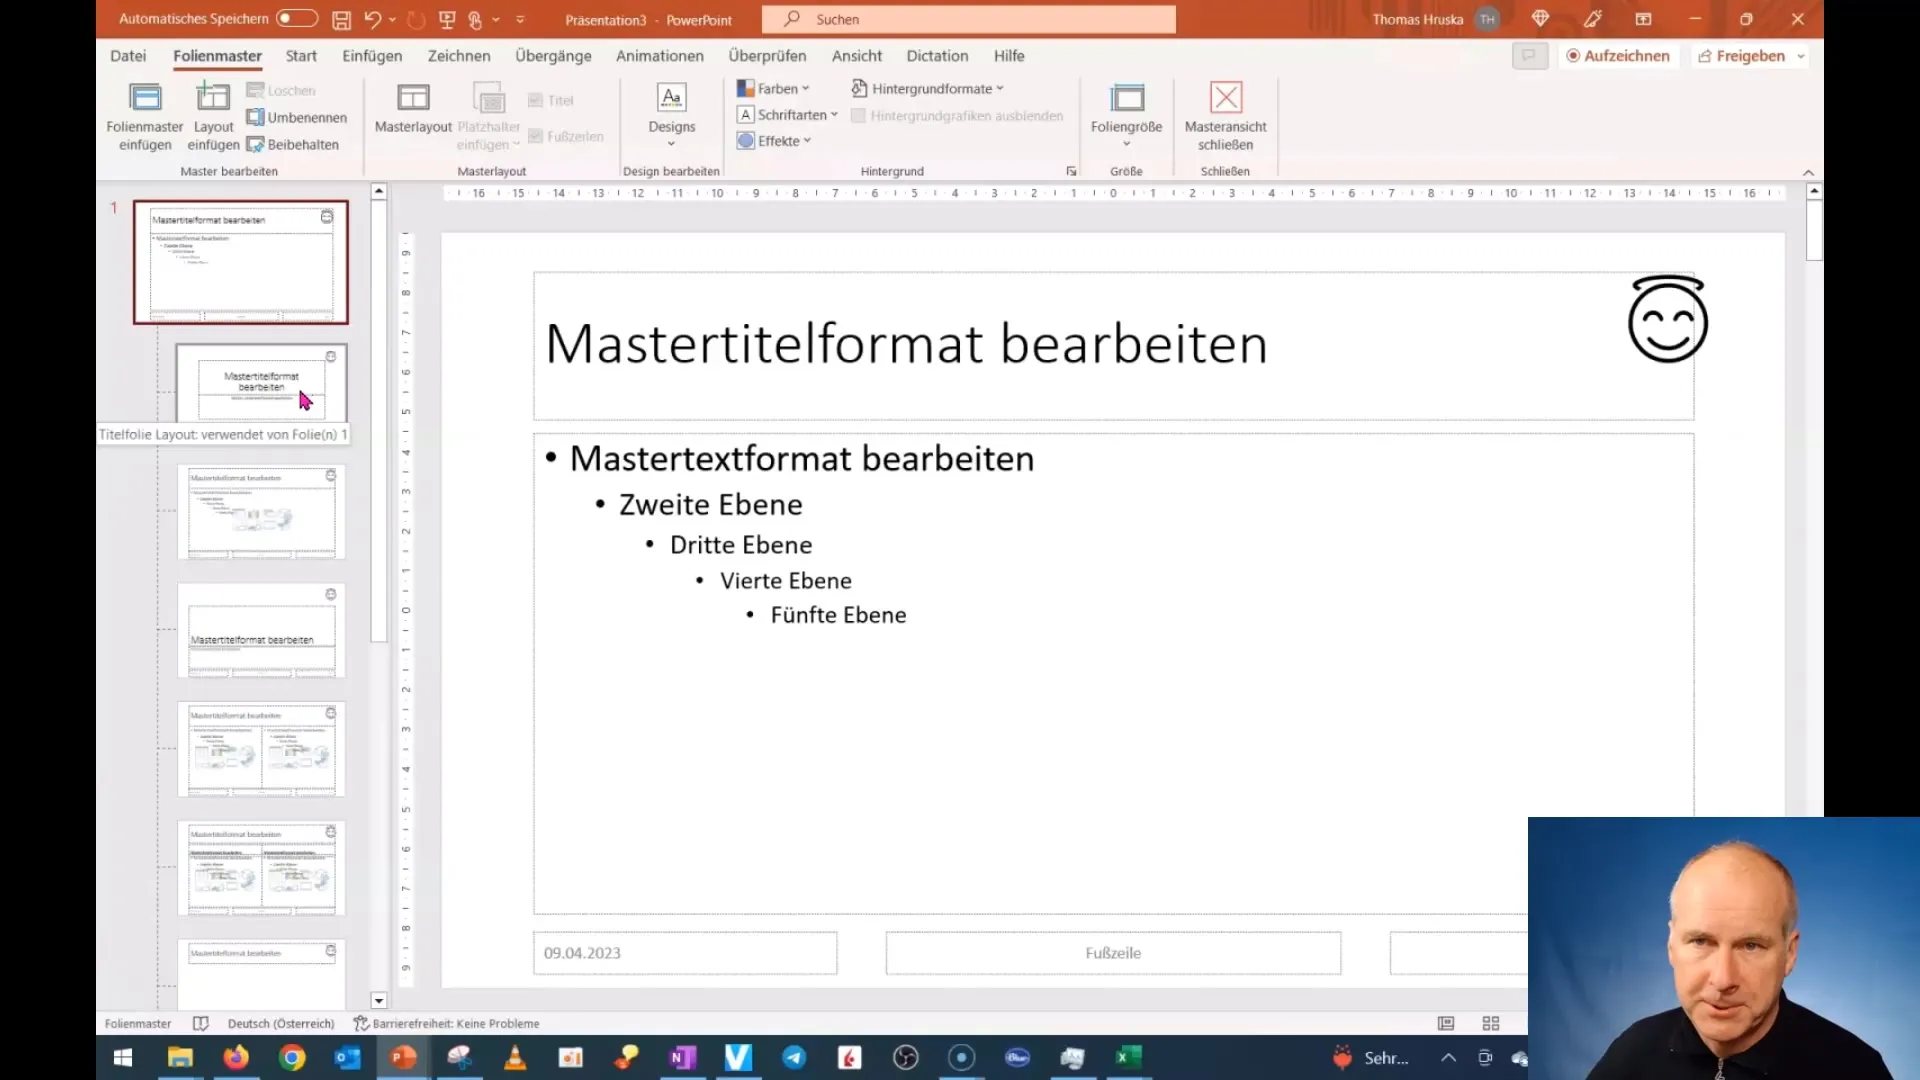Toggle Automatisches Speichern switch
This screenshot has height=1080, width=1920.
click(x=294, y=18)
